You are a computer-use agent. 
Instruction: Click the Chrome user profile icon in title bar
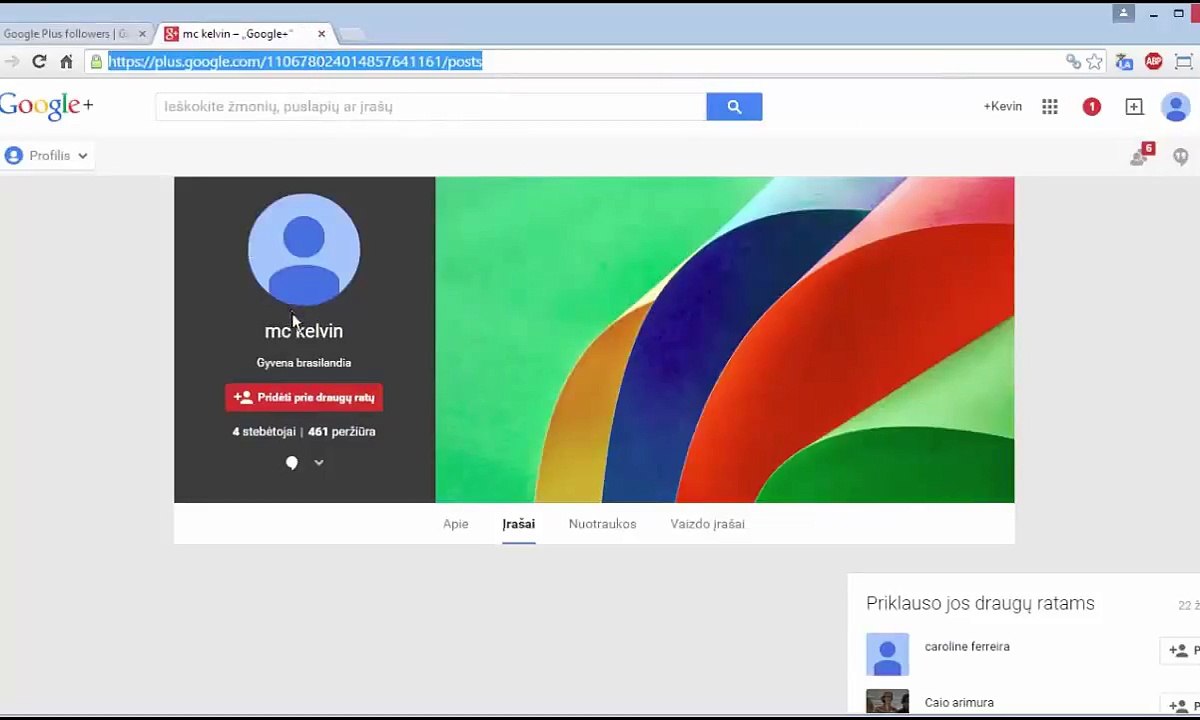pos(1123,13)
